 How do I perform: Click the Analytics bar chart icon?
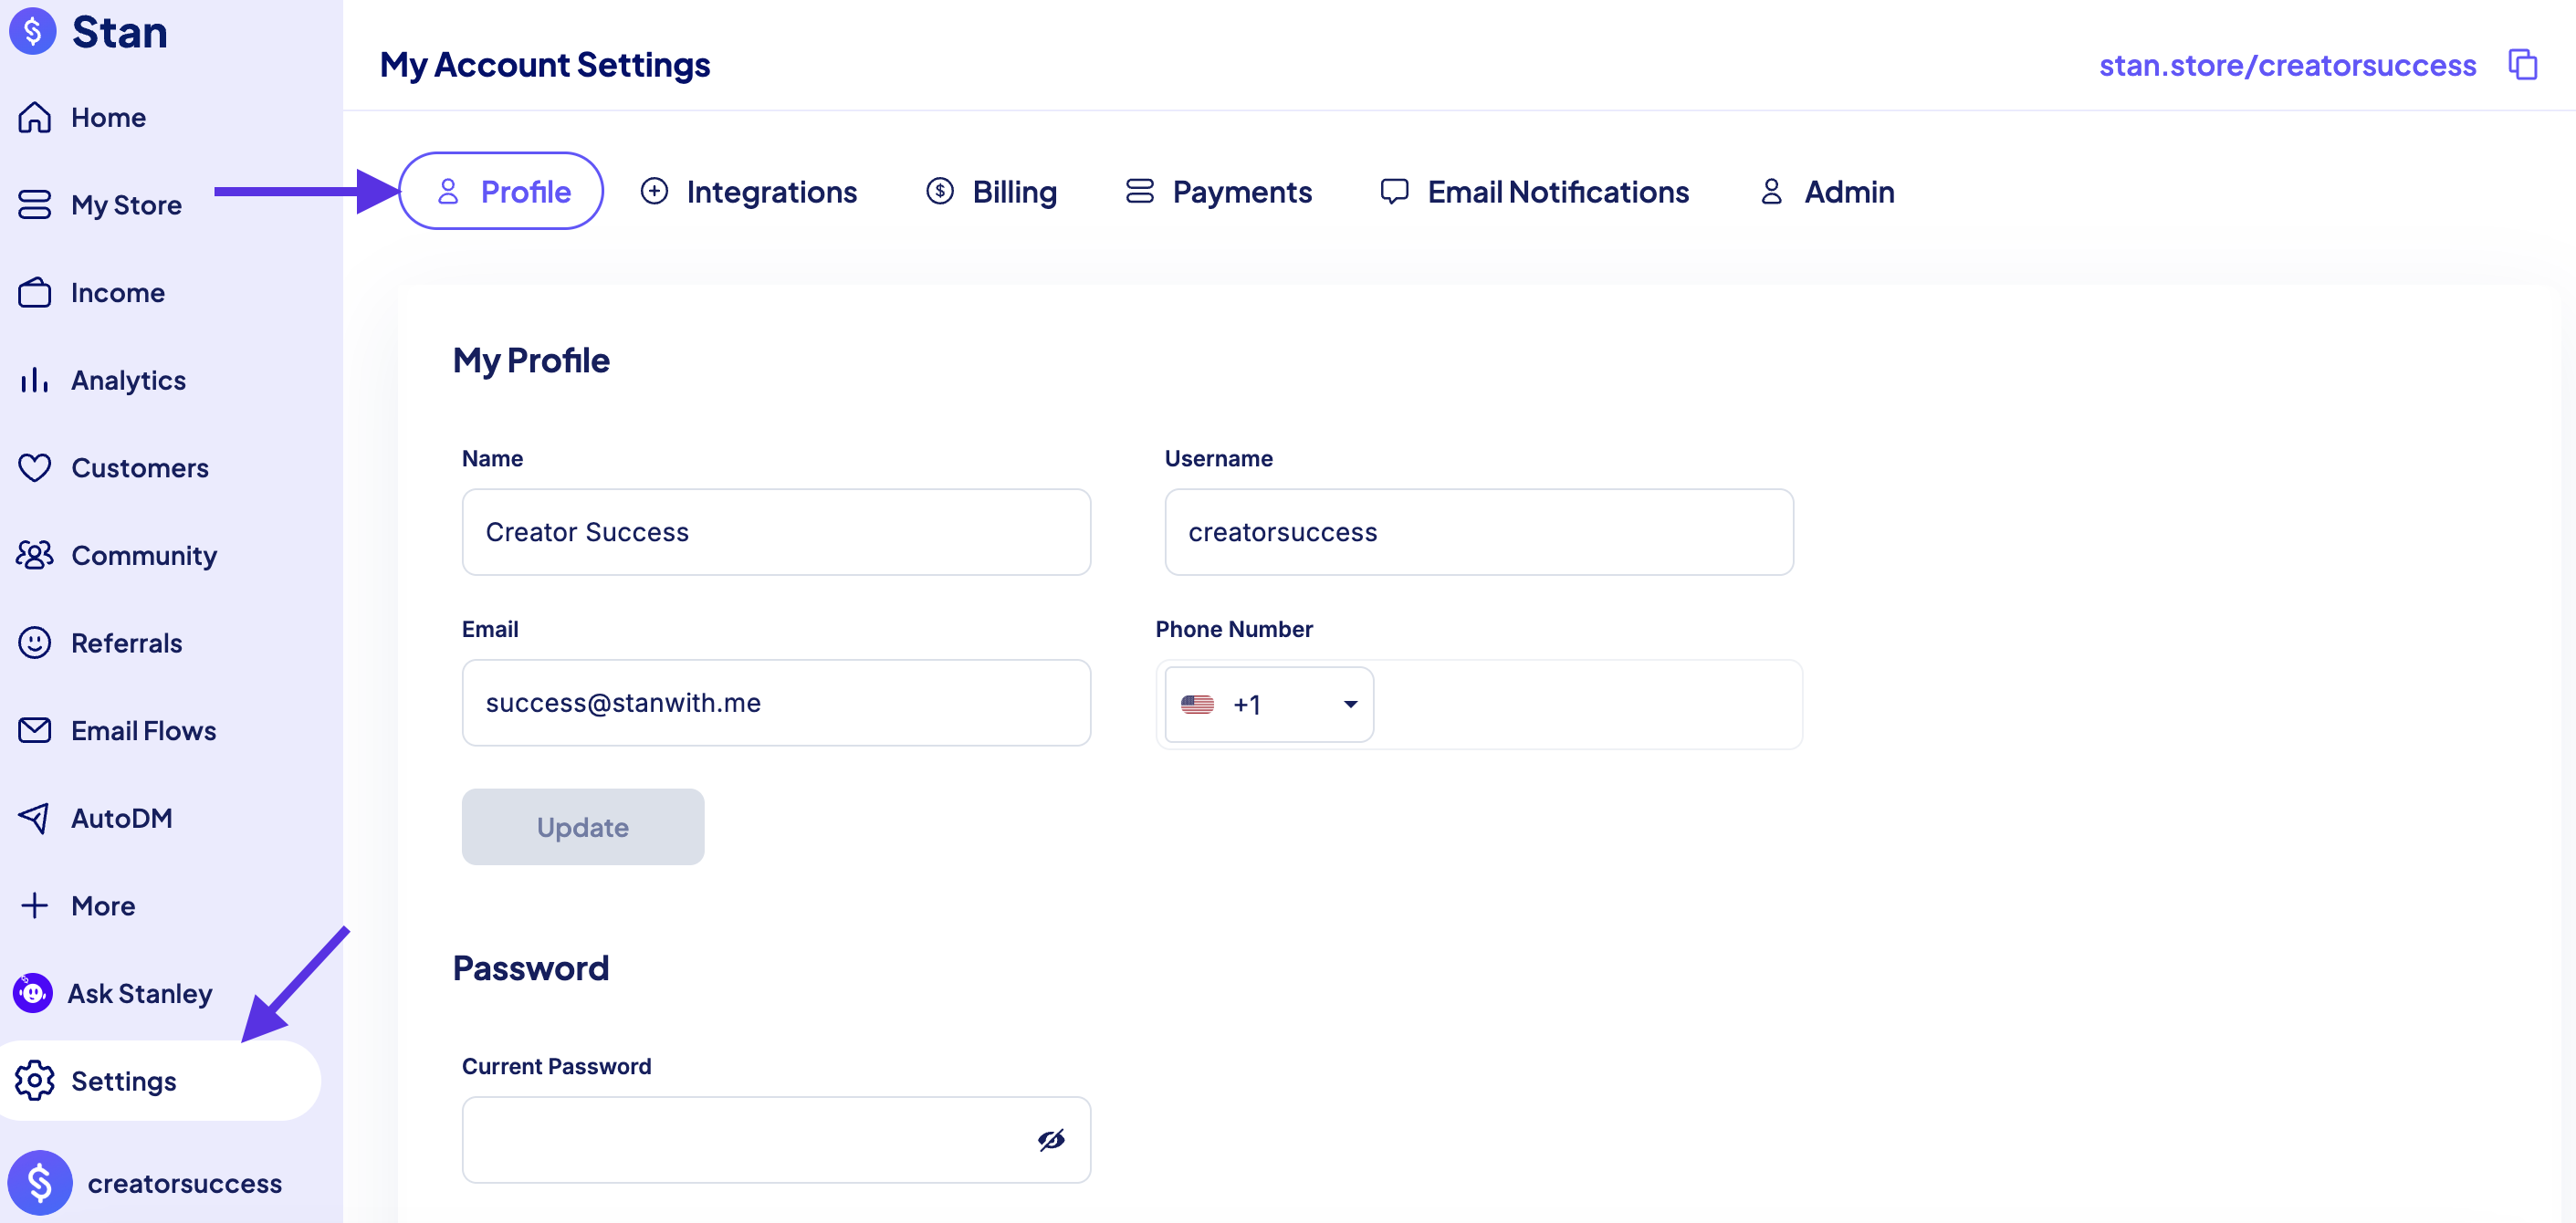(x=35, y=380)
